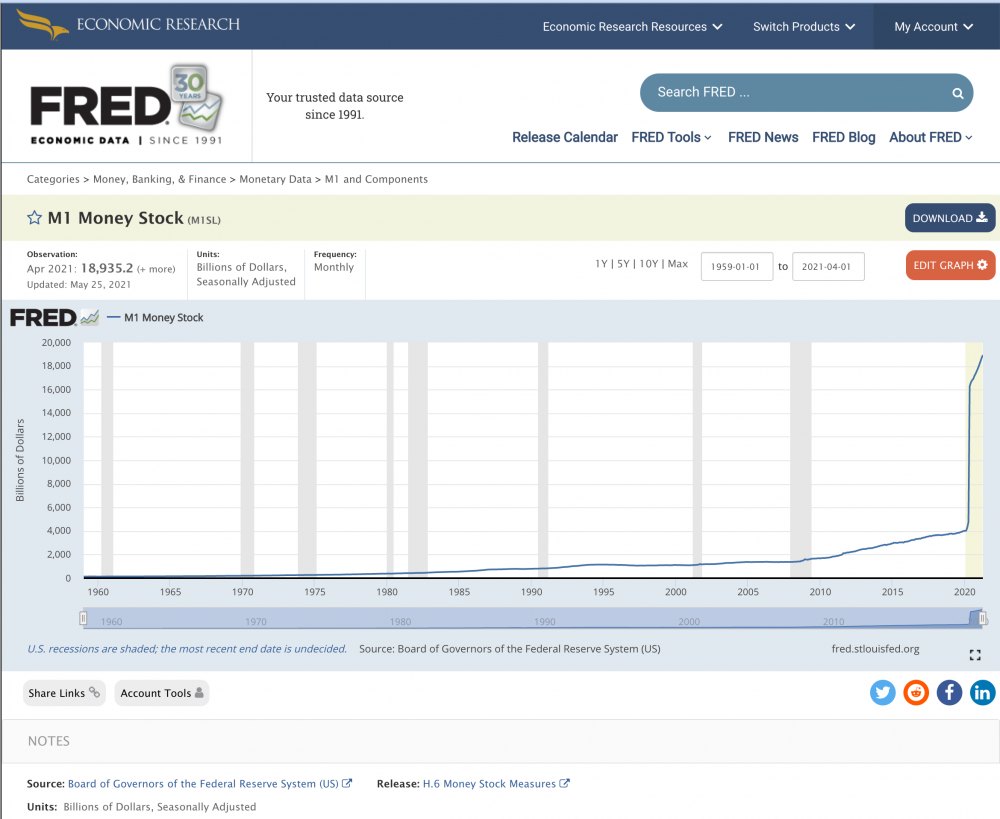Open H.6 Money Stock Measures release link
Viewport: 1000px width, 819px height.
point(496,783)
